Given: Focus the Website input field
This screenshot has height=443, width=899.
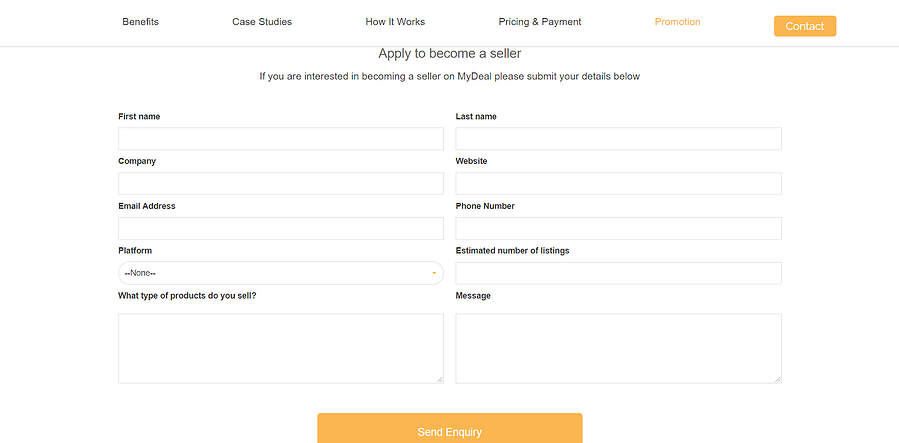Looking at the screenshot, I should click(x=618, y=184).
